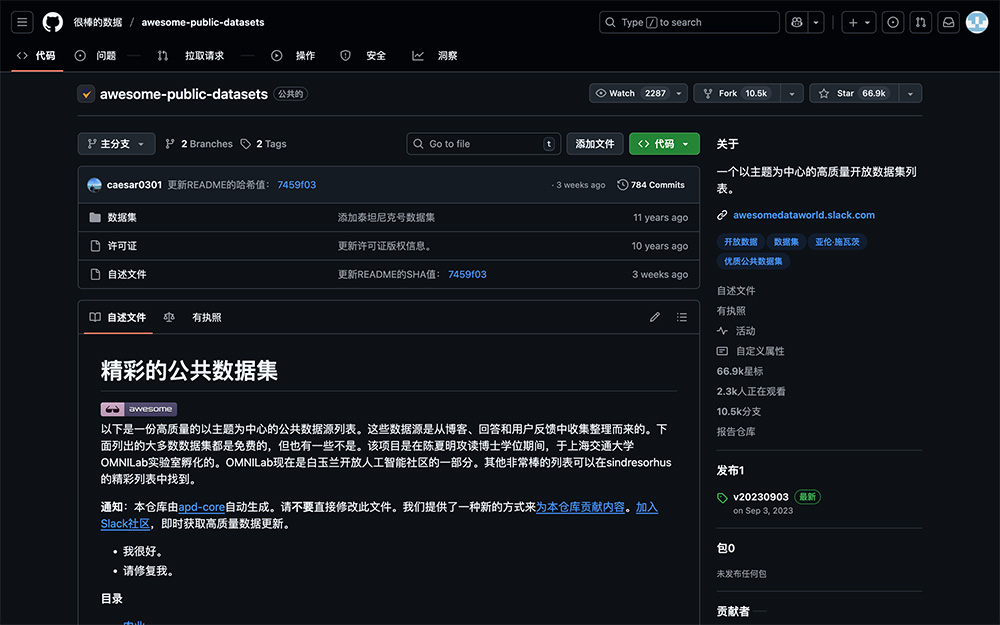The width and height of the screenshot is (1000, 625).
Task: Switch to the 问题 tab
Action: click(96, 55)
